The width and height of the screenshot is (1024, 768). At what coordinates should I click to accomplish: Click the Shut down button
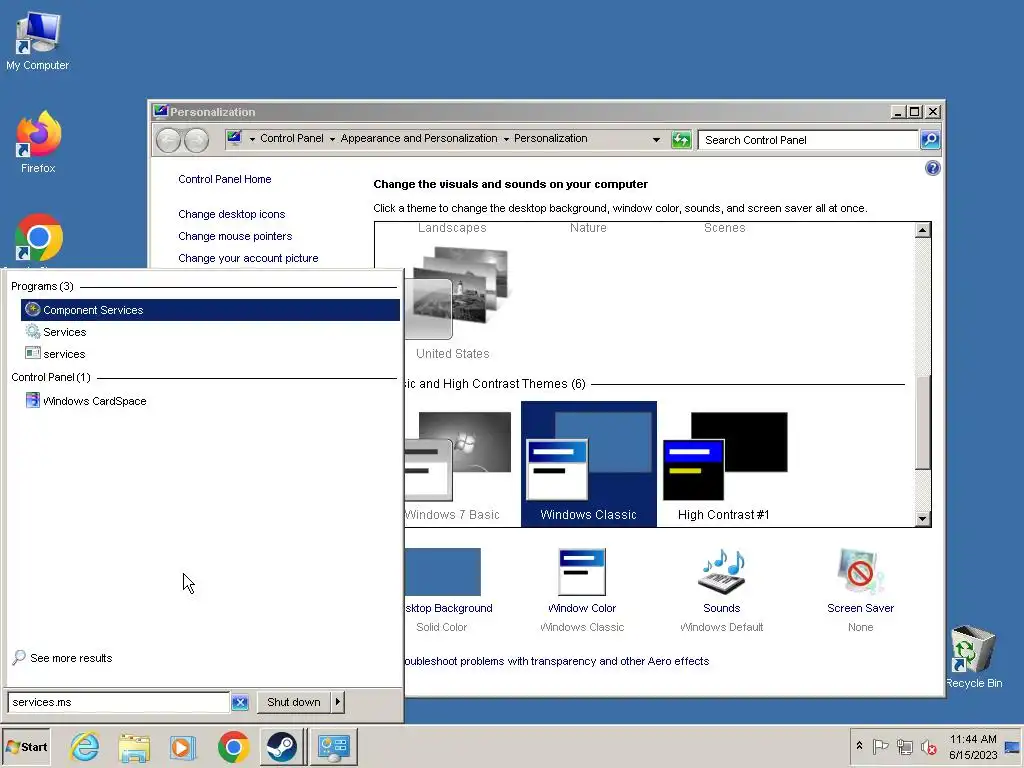294,702
